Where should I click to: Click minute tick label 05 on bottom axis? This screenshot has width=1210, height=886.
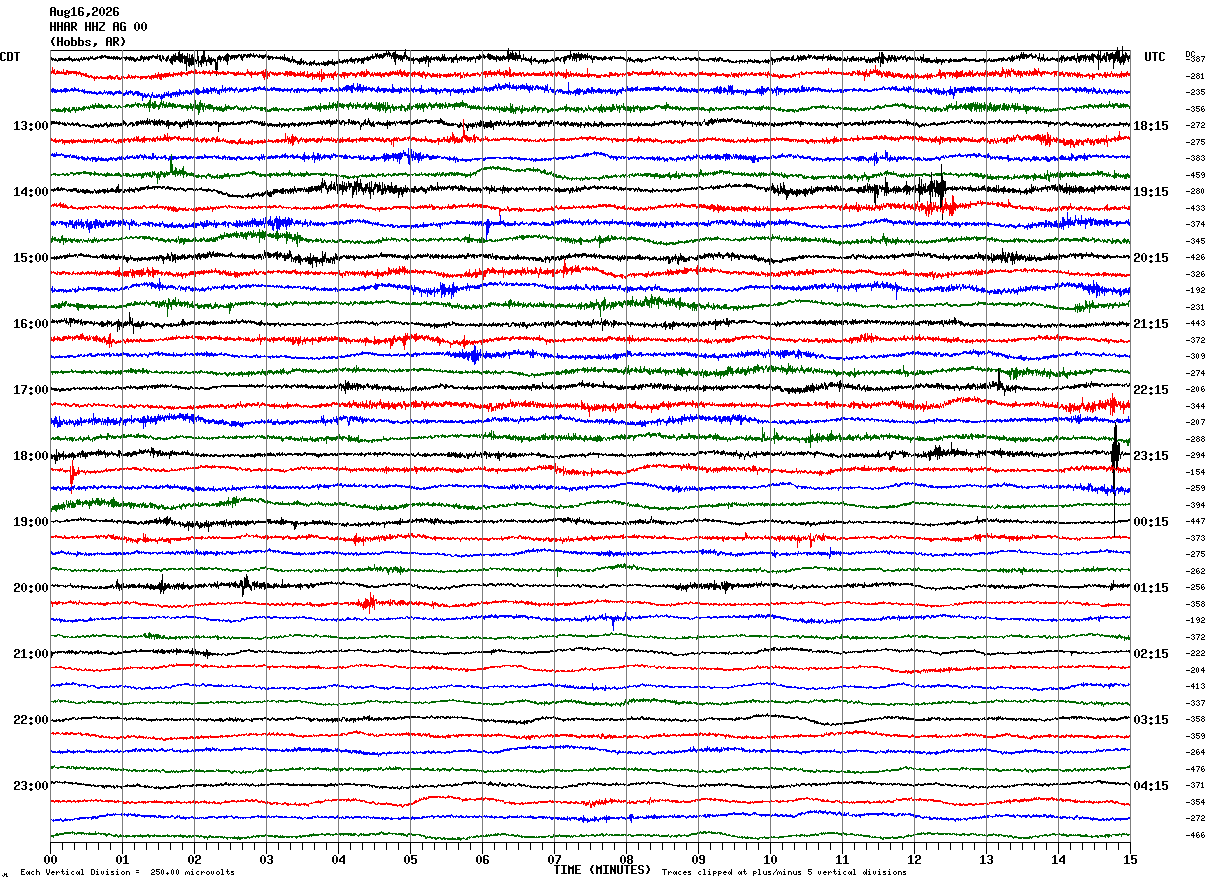(x=410, y=859)
